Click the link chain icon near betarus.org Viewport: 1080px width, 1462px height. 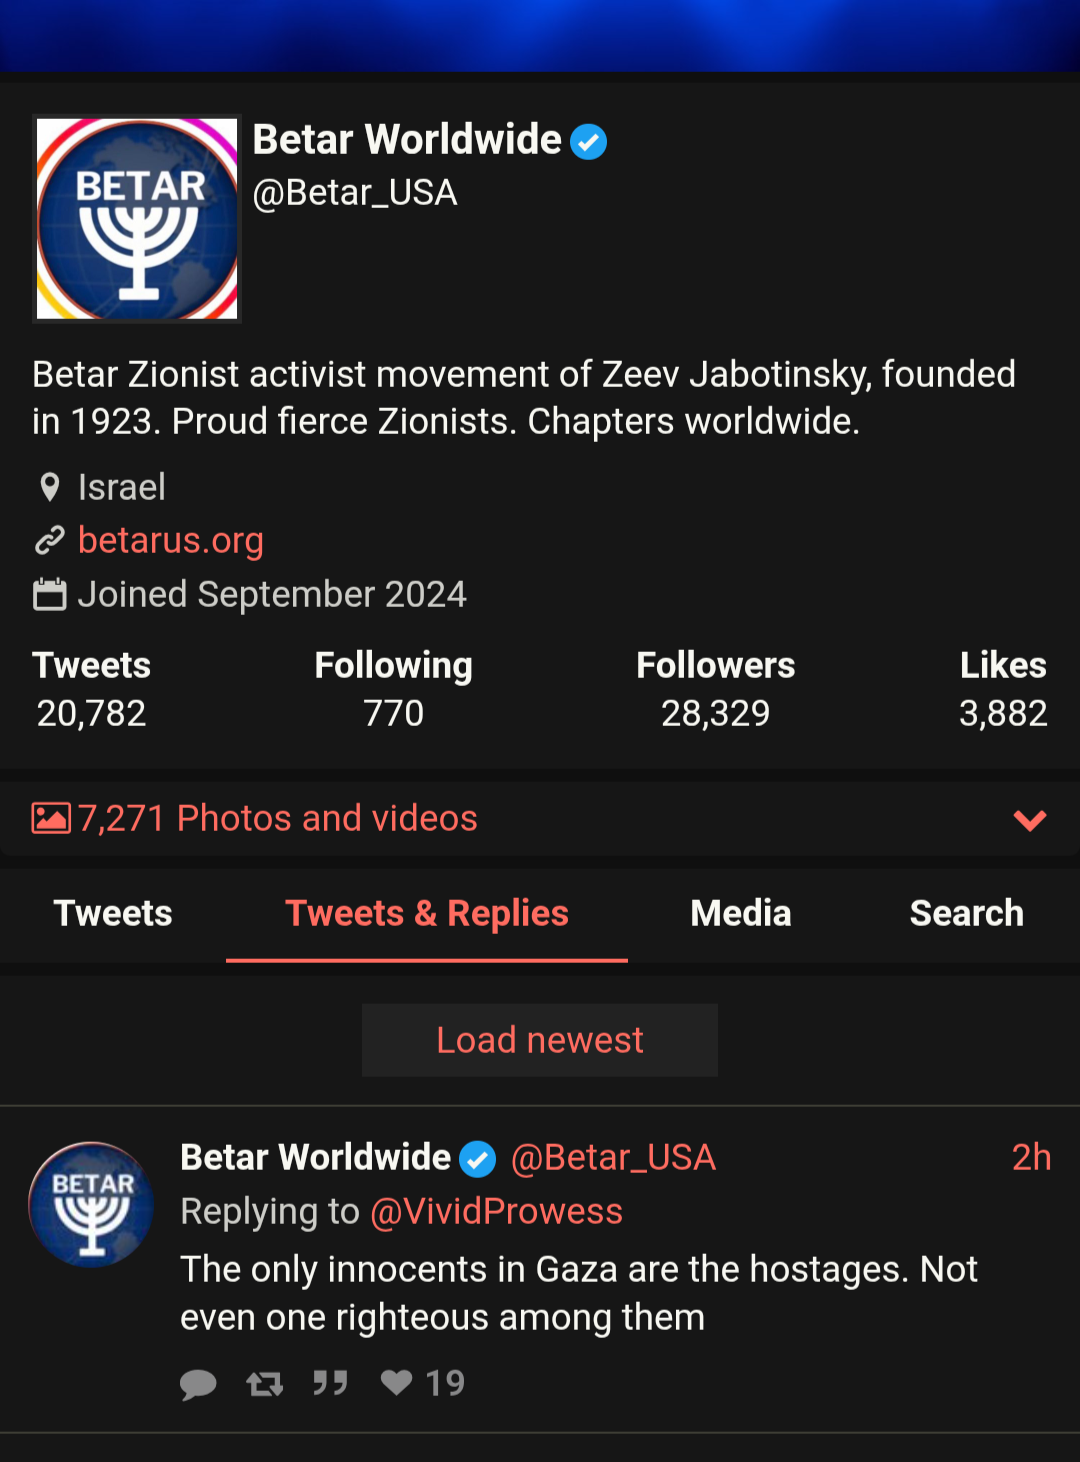point(50,540)
